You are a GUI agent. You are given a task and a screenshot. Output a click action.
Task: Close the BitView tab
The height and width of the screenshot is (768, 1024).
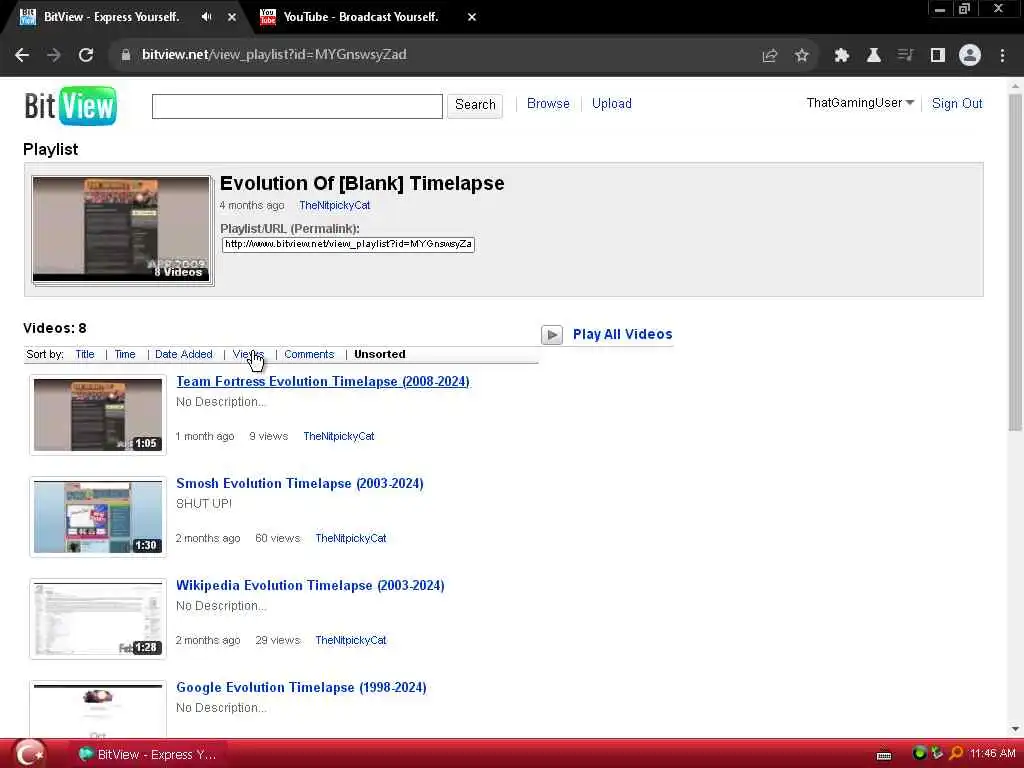pos(232,17)
